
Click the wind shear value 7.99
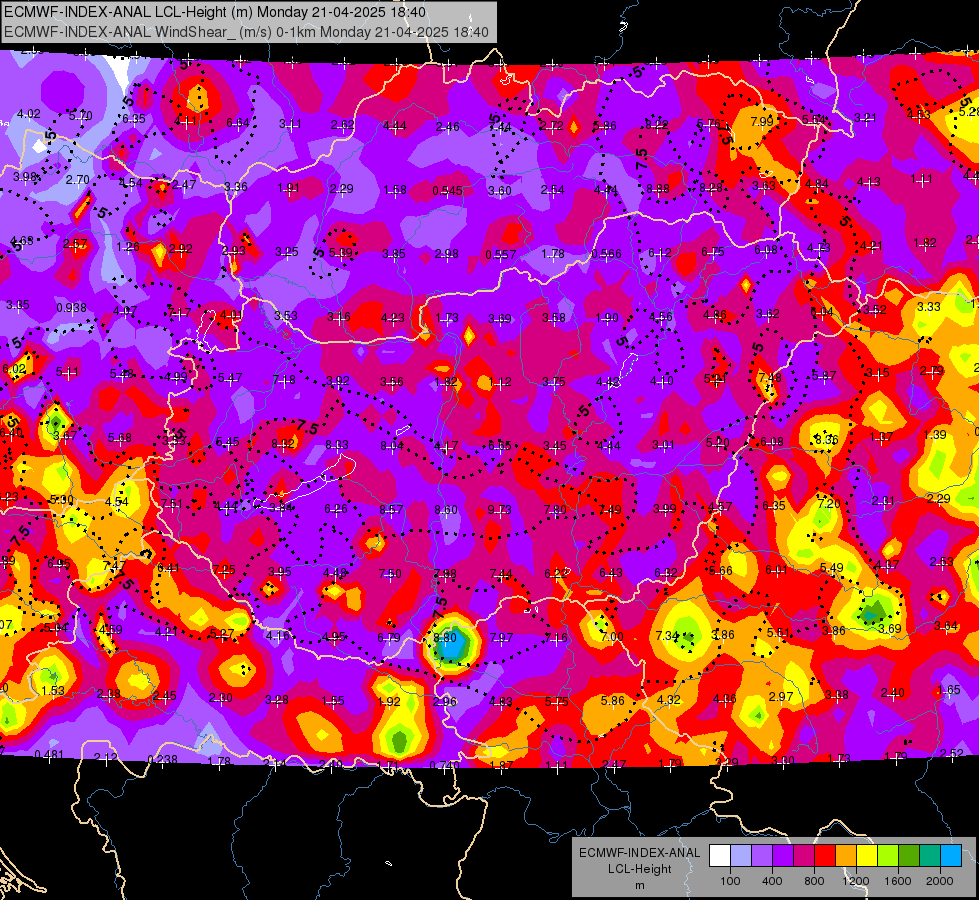[762, 121]
